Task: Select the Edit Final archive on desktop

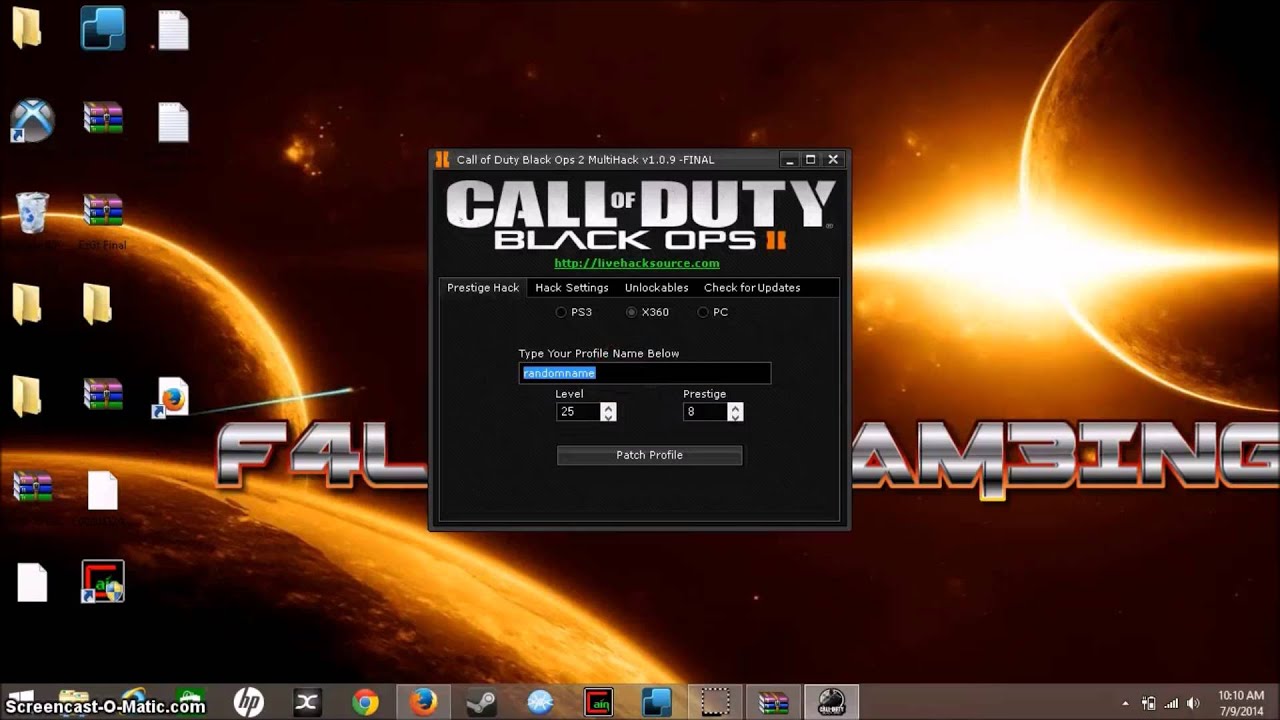Action: coord(103,220)
